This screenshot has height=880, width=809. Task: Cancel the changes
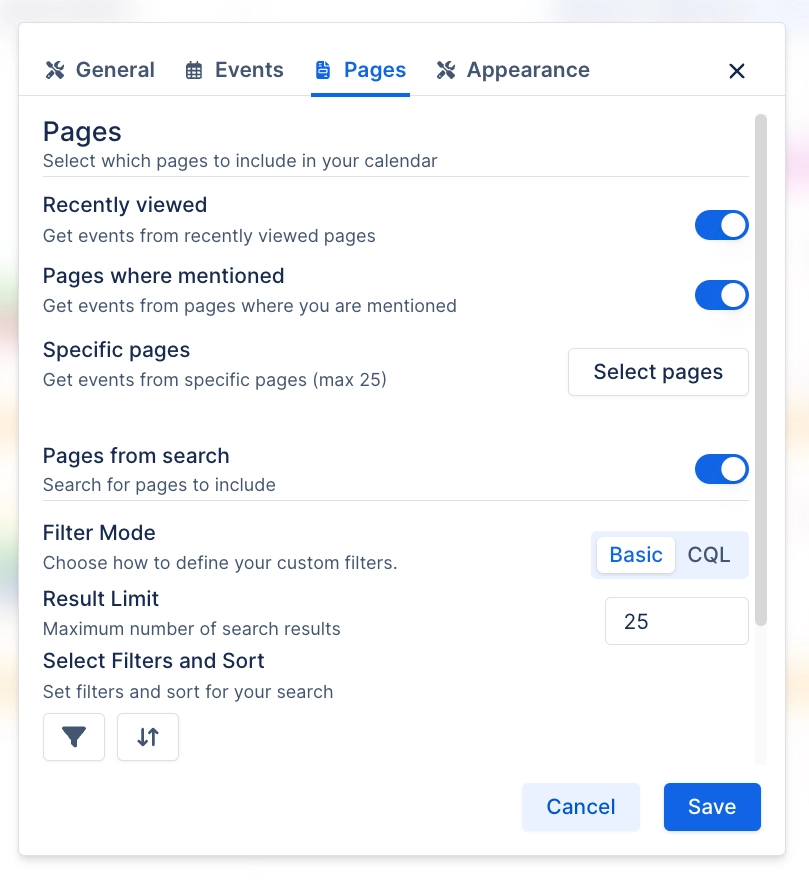[x=580, y=807]
